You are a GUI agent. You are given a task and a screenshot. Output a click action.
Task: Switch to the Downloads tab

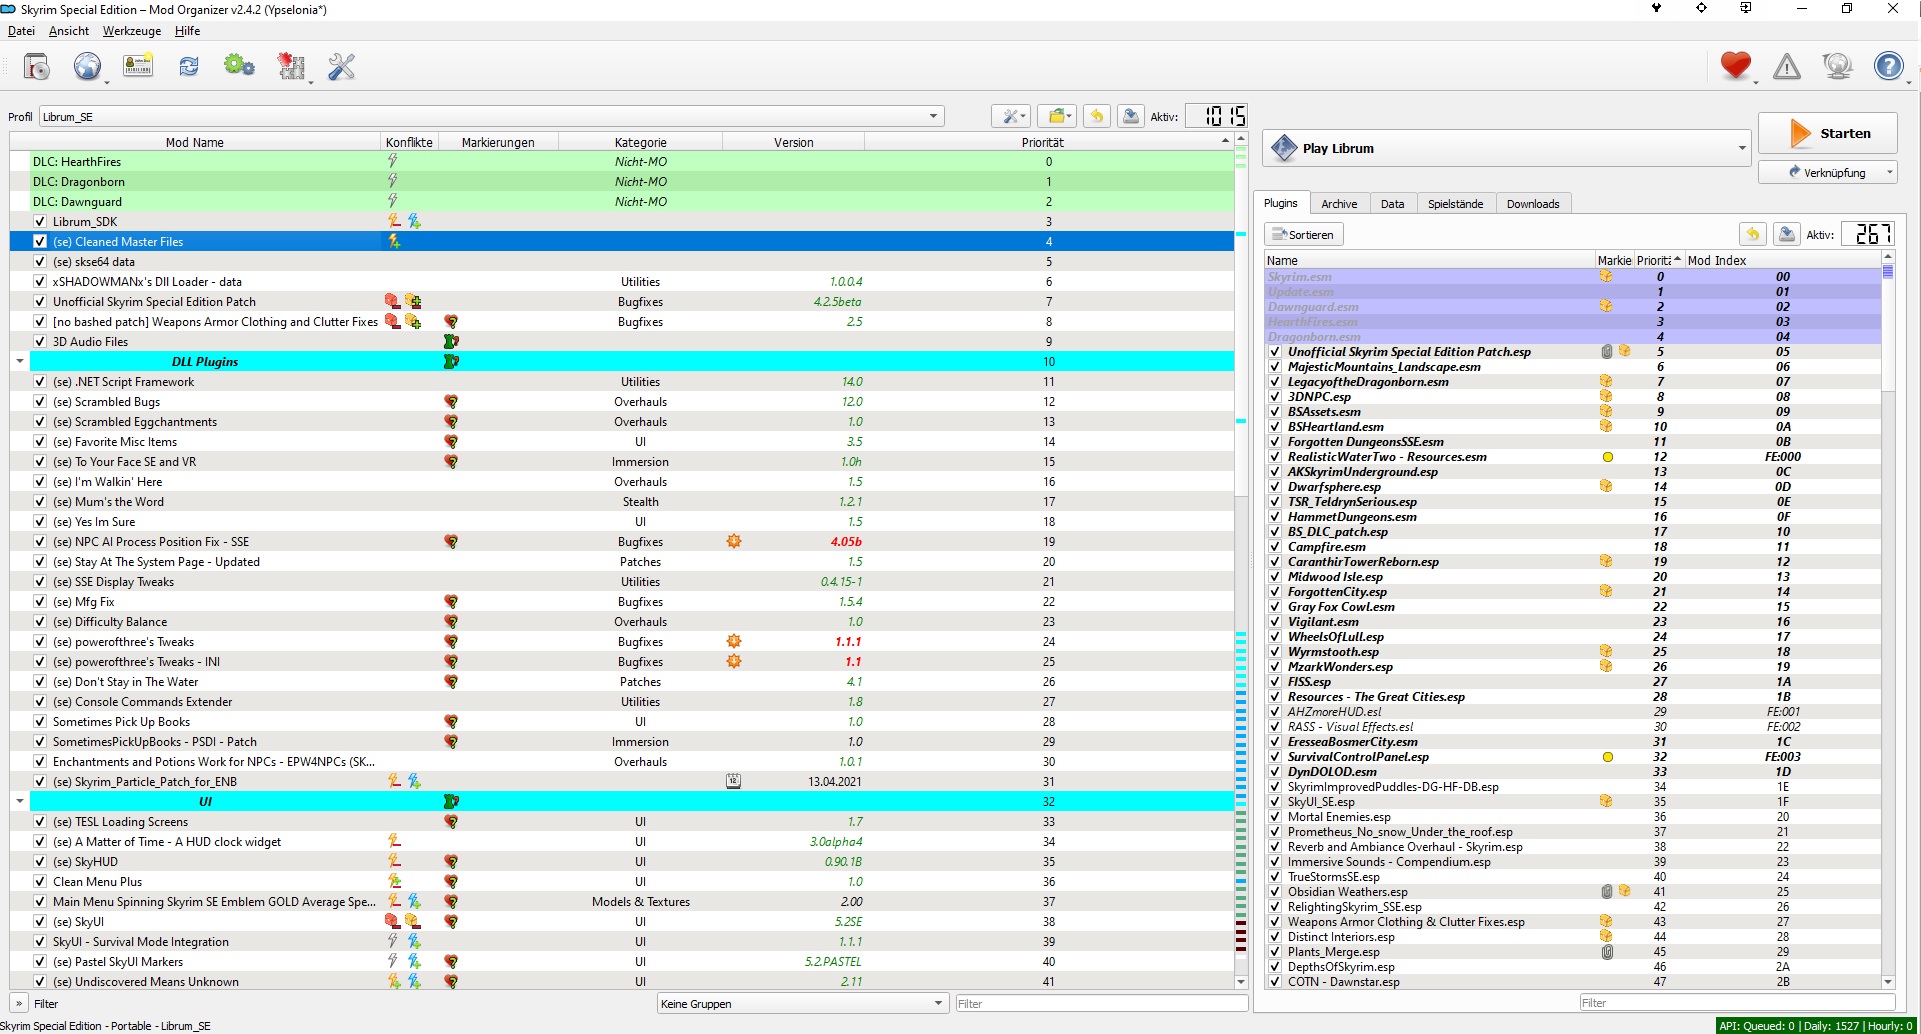tap(1532, 204)
